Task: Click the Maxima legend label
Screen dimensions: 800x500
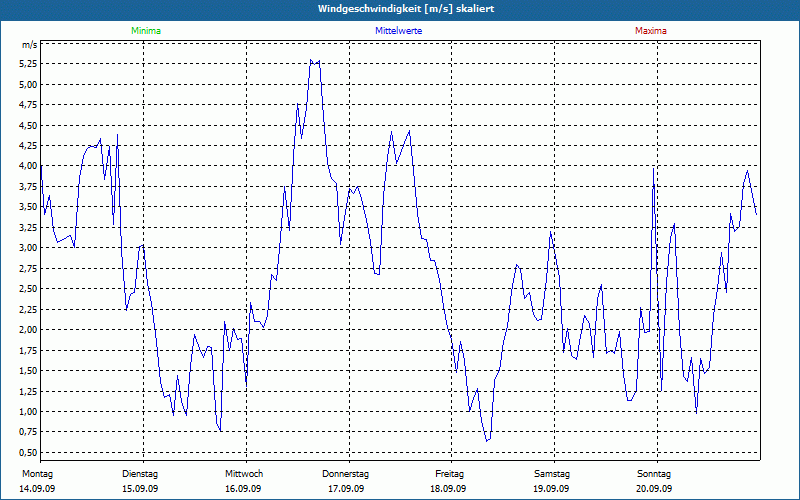Action: 651,31
